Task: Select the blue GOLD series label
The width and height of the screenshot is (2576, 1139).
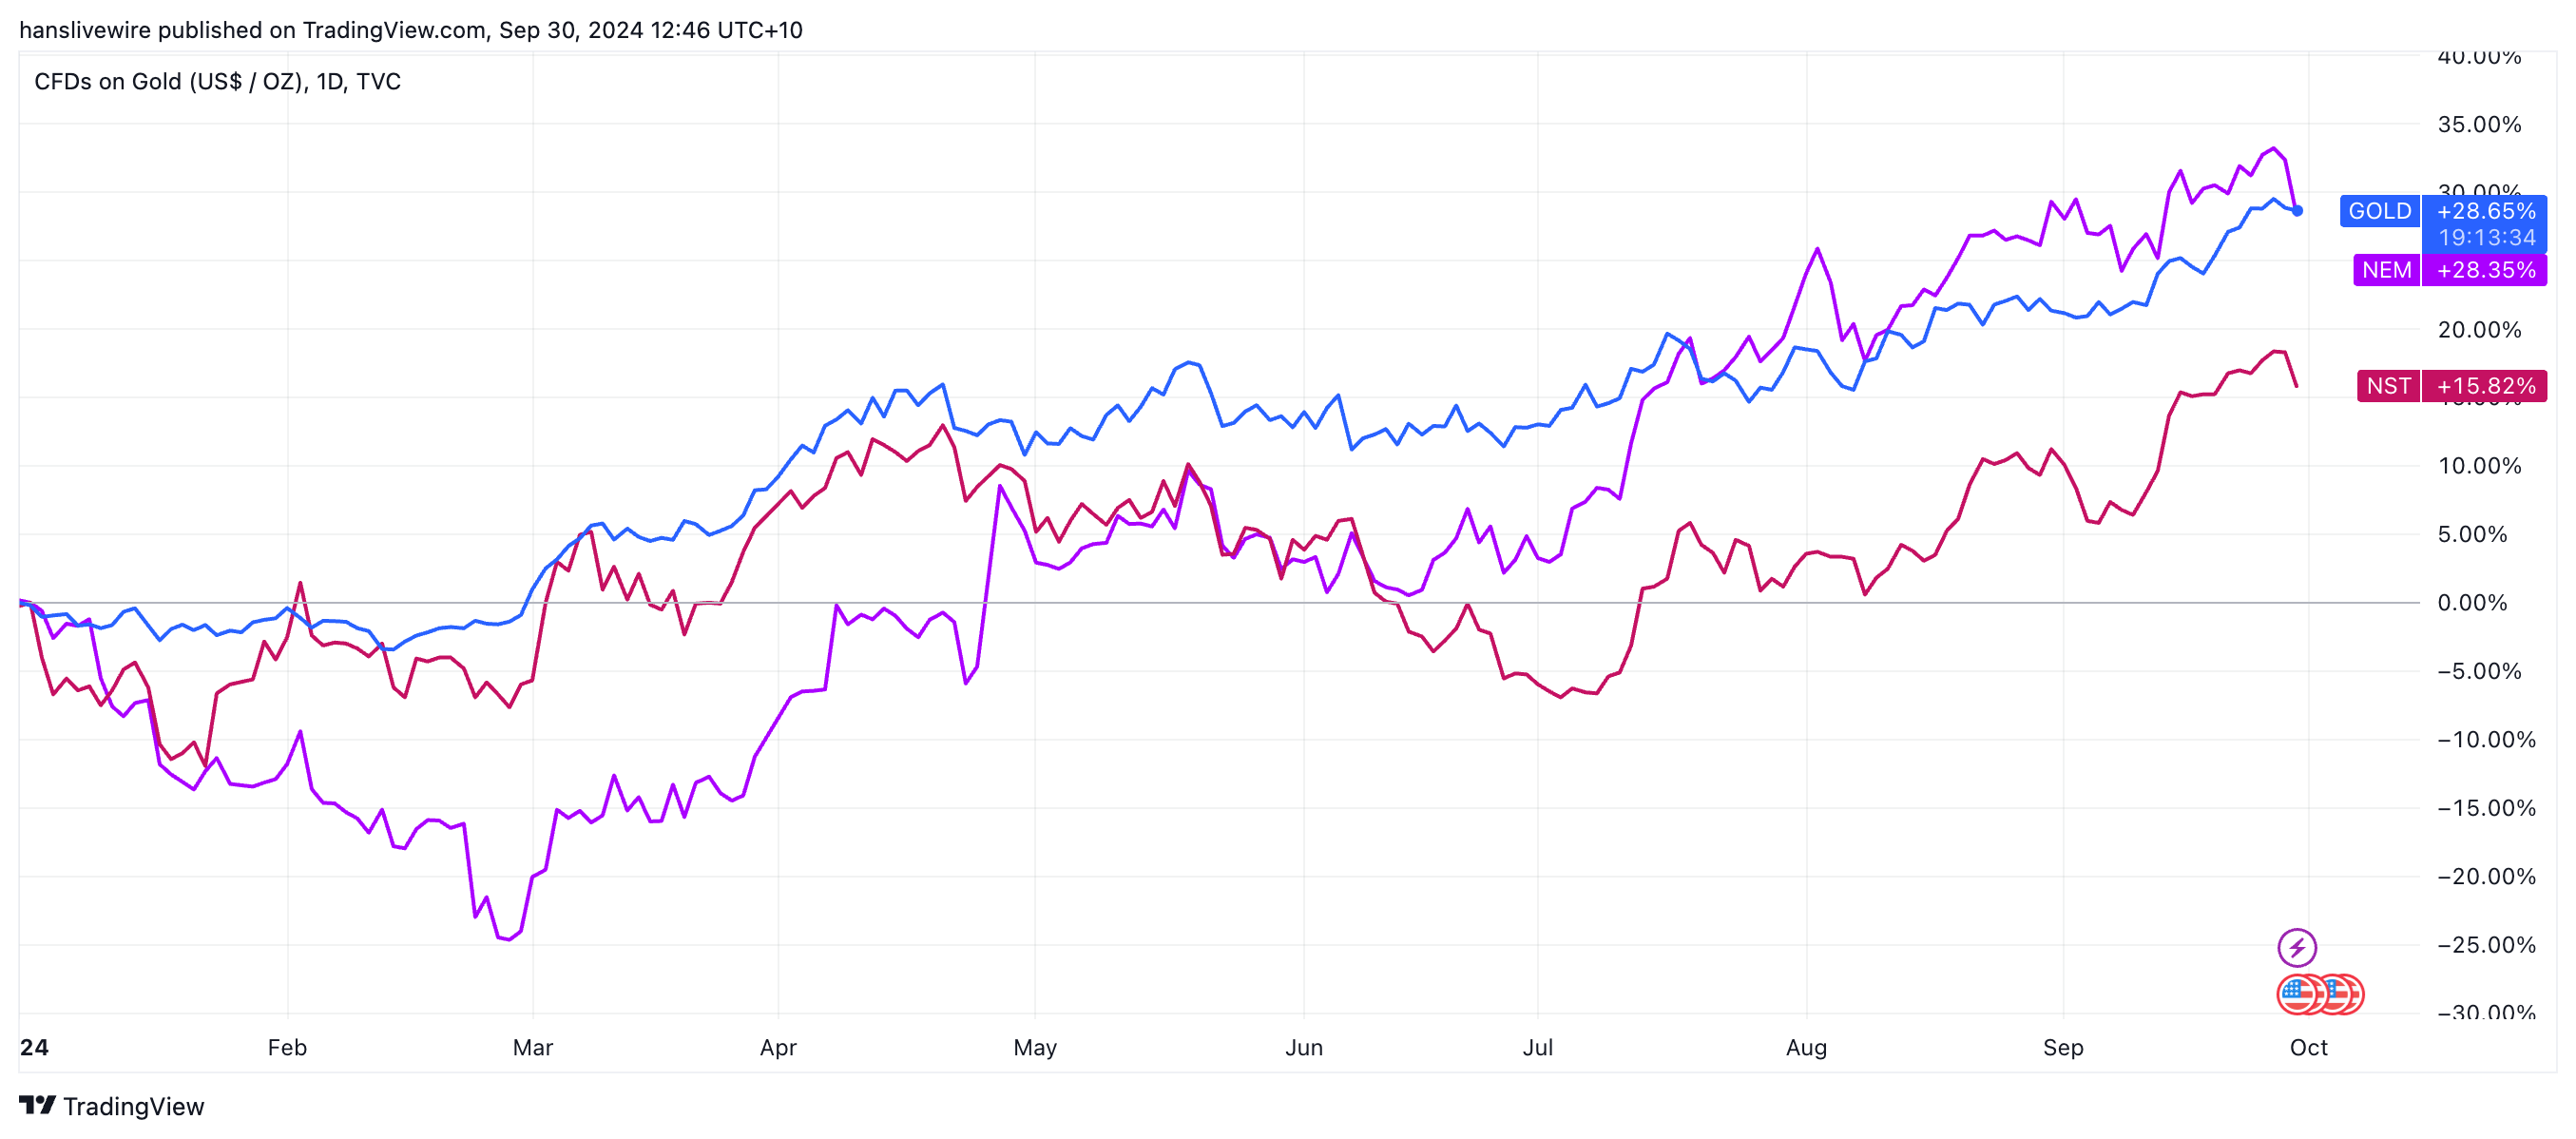Action: pos(2379,211)
